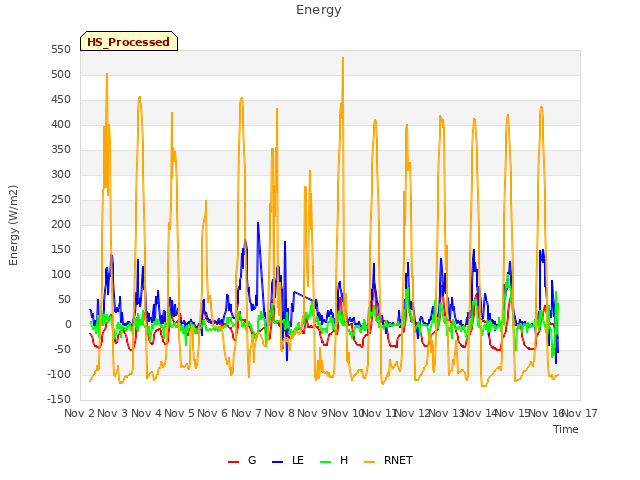The width and height of the screenshot is (640, 480).
Task: Click the Nov 9 x-axis label
Action: (x=313, y=413)
